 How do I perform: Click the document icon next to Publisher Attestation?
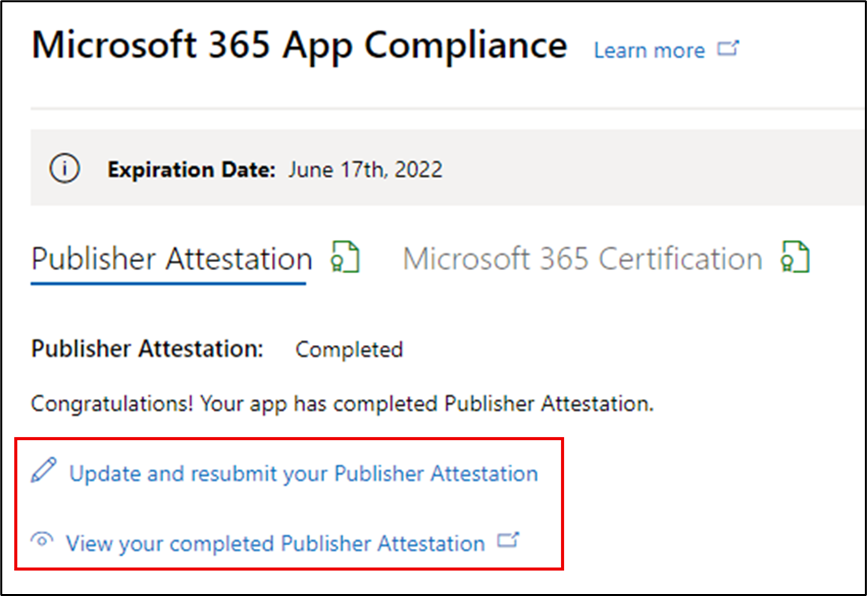(344, 257)
